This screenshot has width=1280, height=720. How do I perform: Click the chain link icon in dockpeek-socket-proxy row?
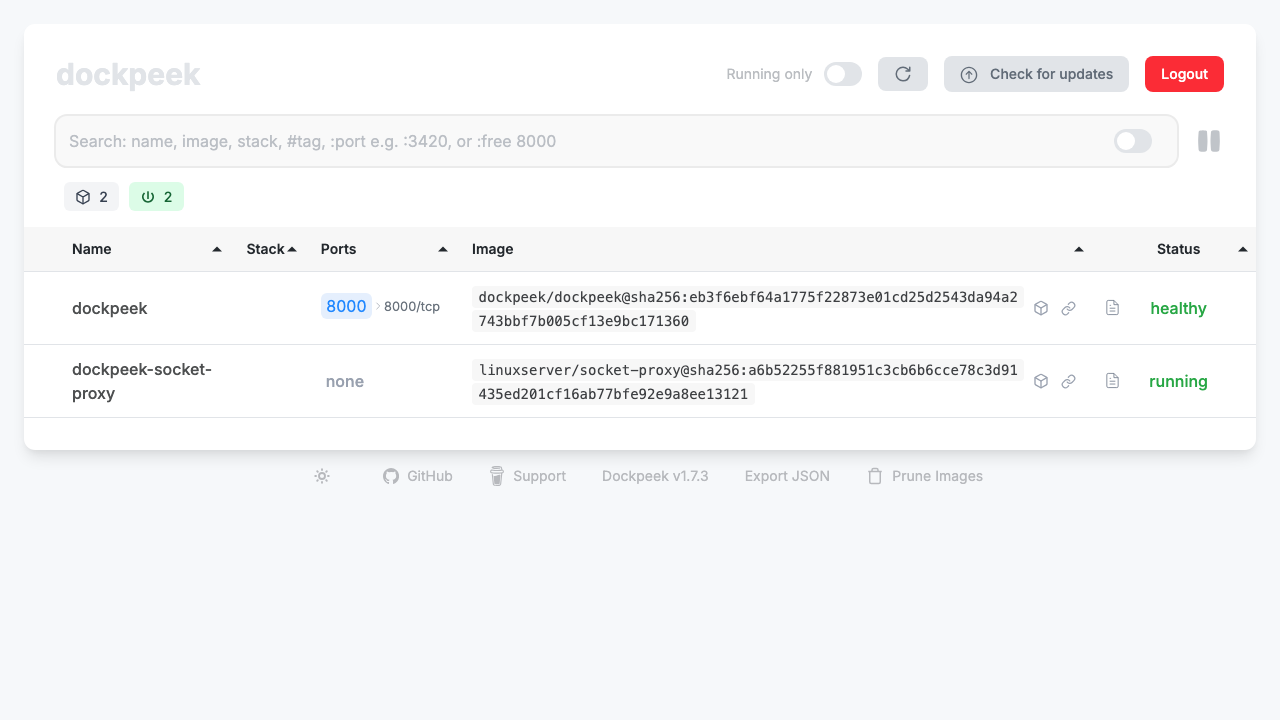tap(1068, 381)
